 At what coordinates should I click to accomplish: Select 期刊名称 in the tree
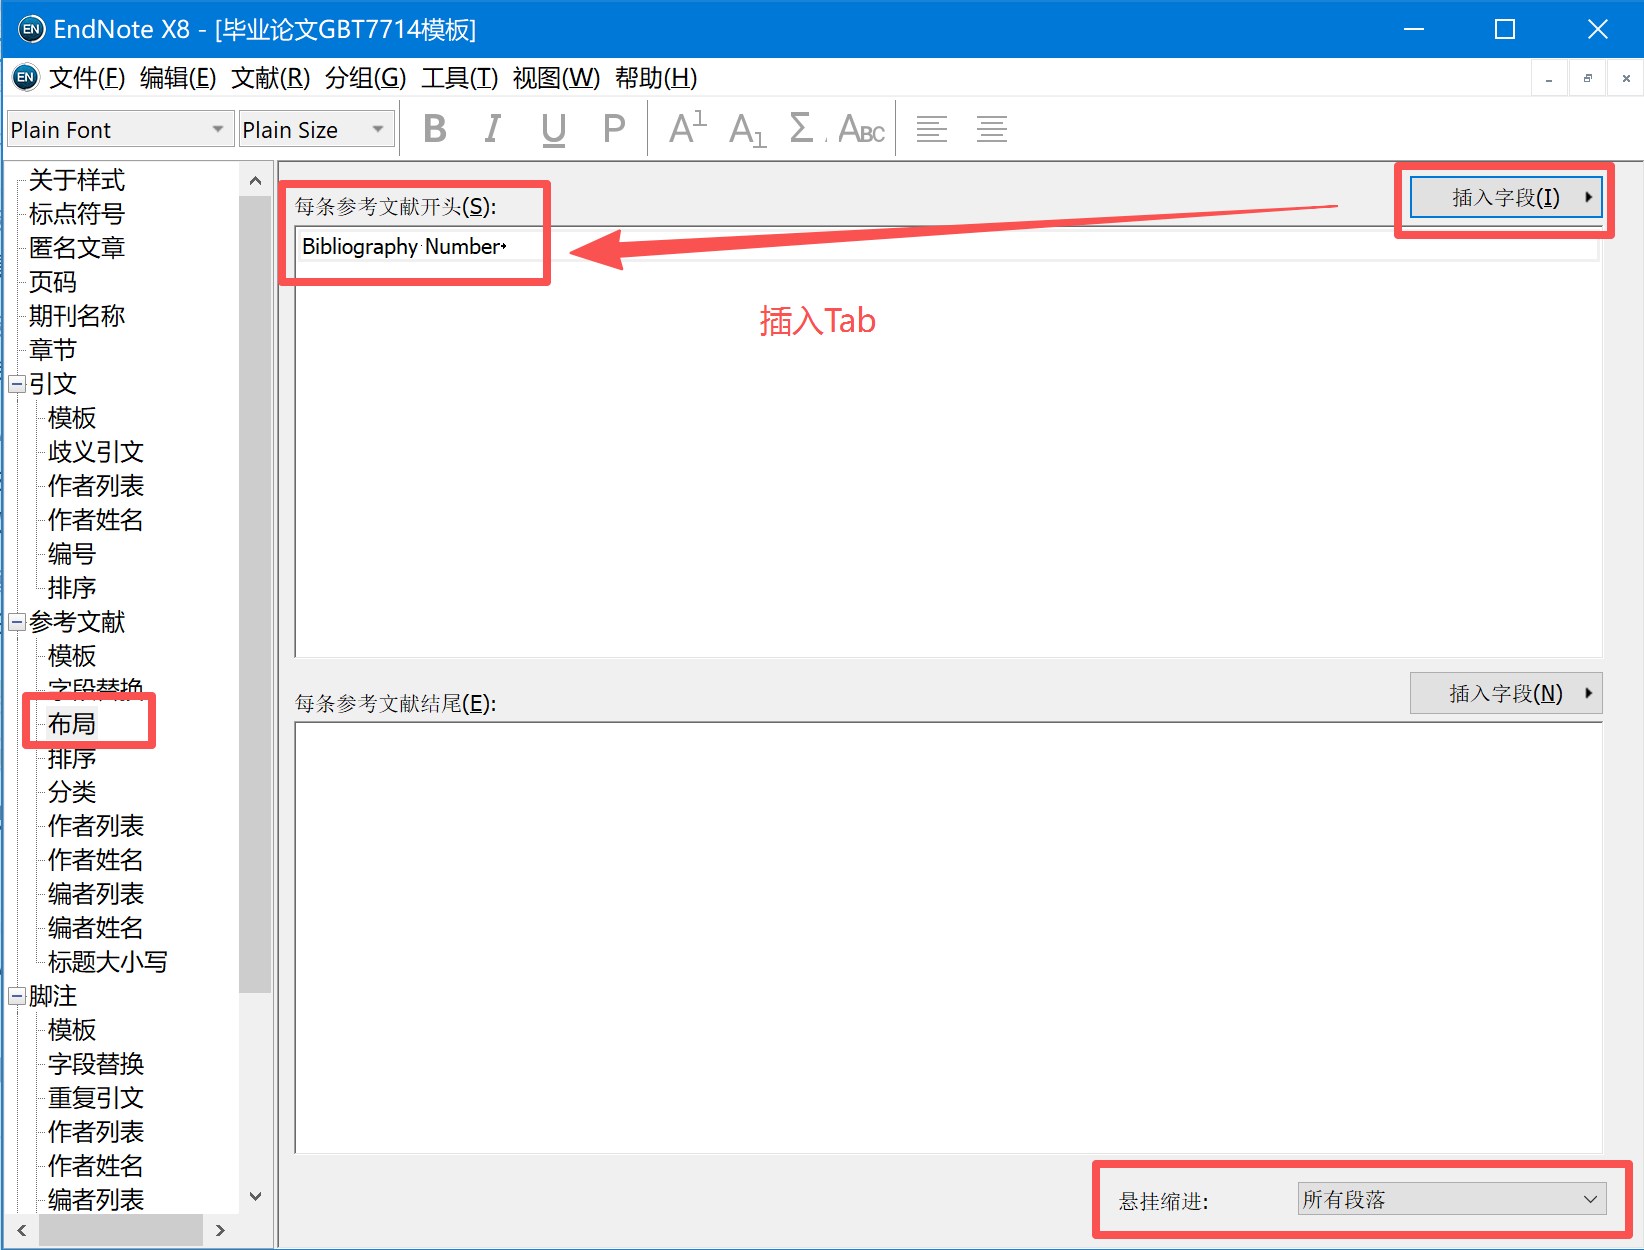click(x=77, y=316)
